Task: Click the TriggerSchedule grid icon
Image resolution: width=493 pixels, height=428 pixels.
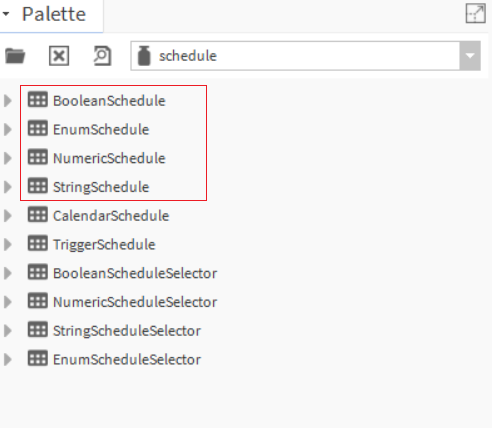Action: (38, 243)
